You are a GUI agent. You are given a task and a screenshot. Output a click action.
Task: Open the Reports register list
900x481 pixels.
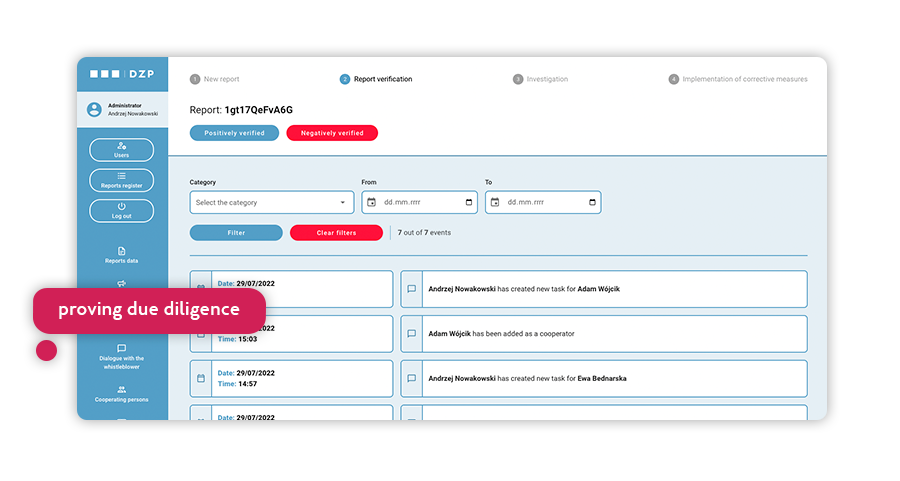tap(121, 180)
